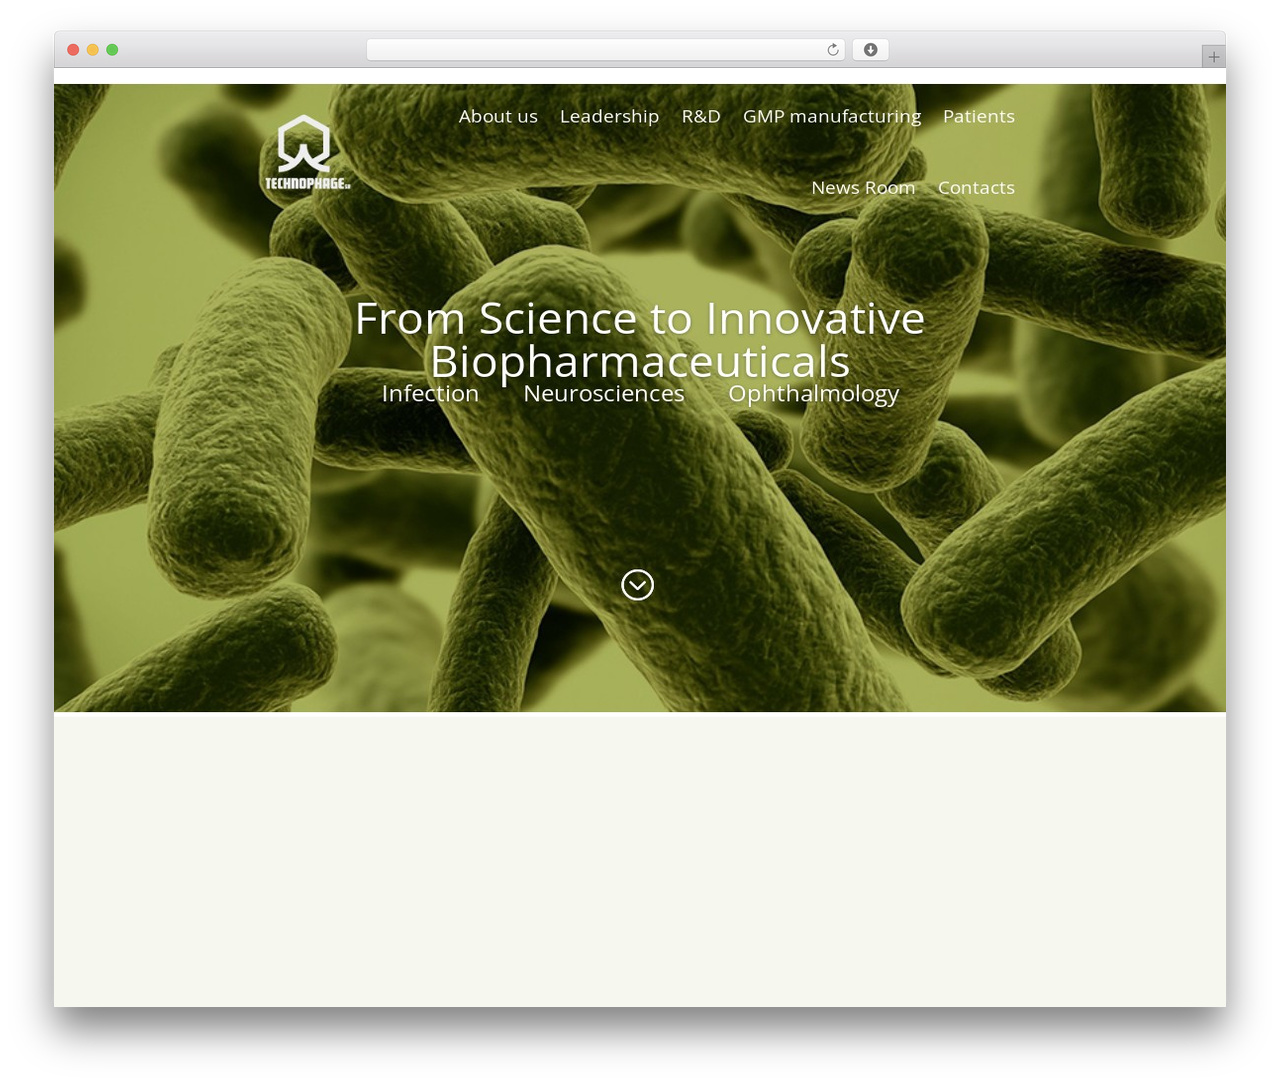Maximize the window with the green button

[x=112, y=50]
